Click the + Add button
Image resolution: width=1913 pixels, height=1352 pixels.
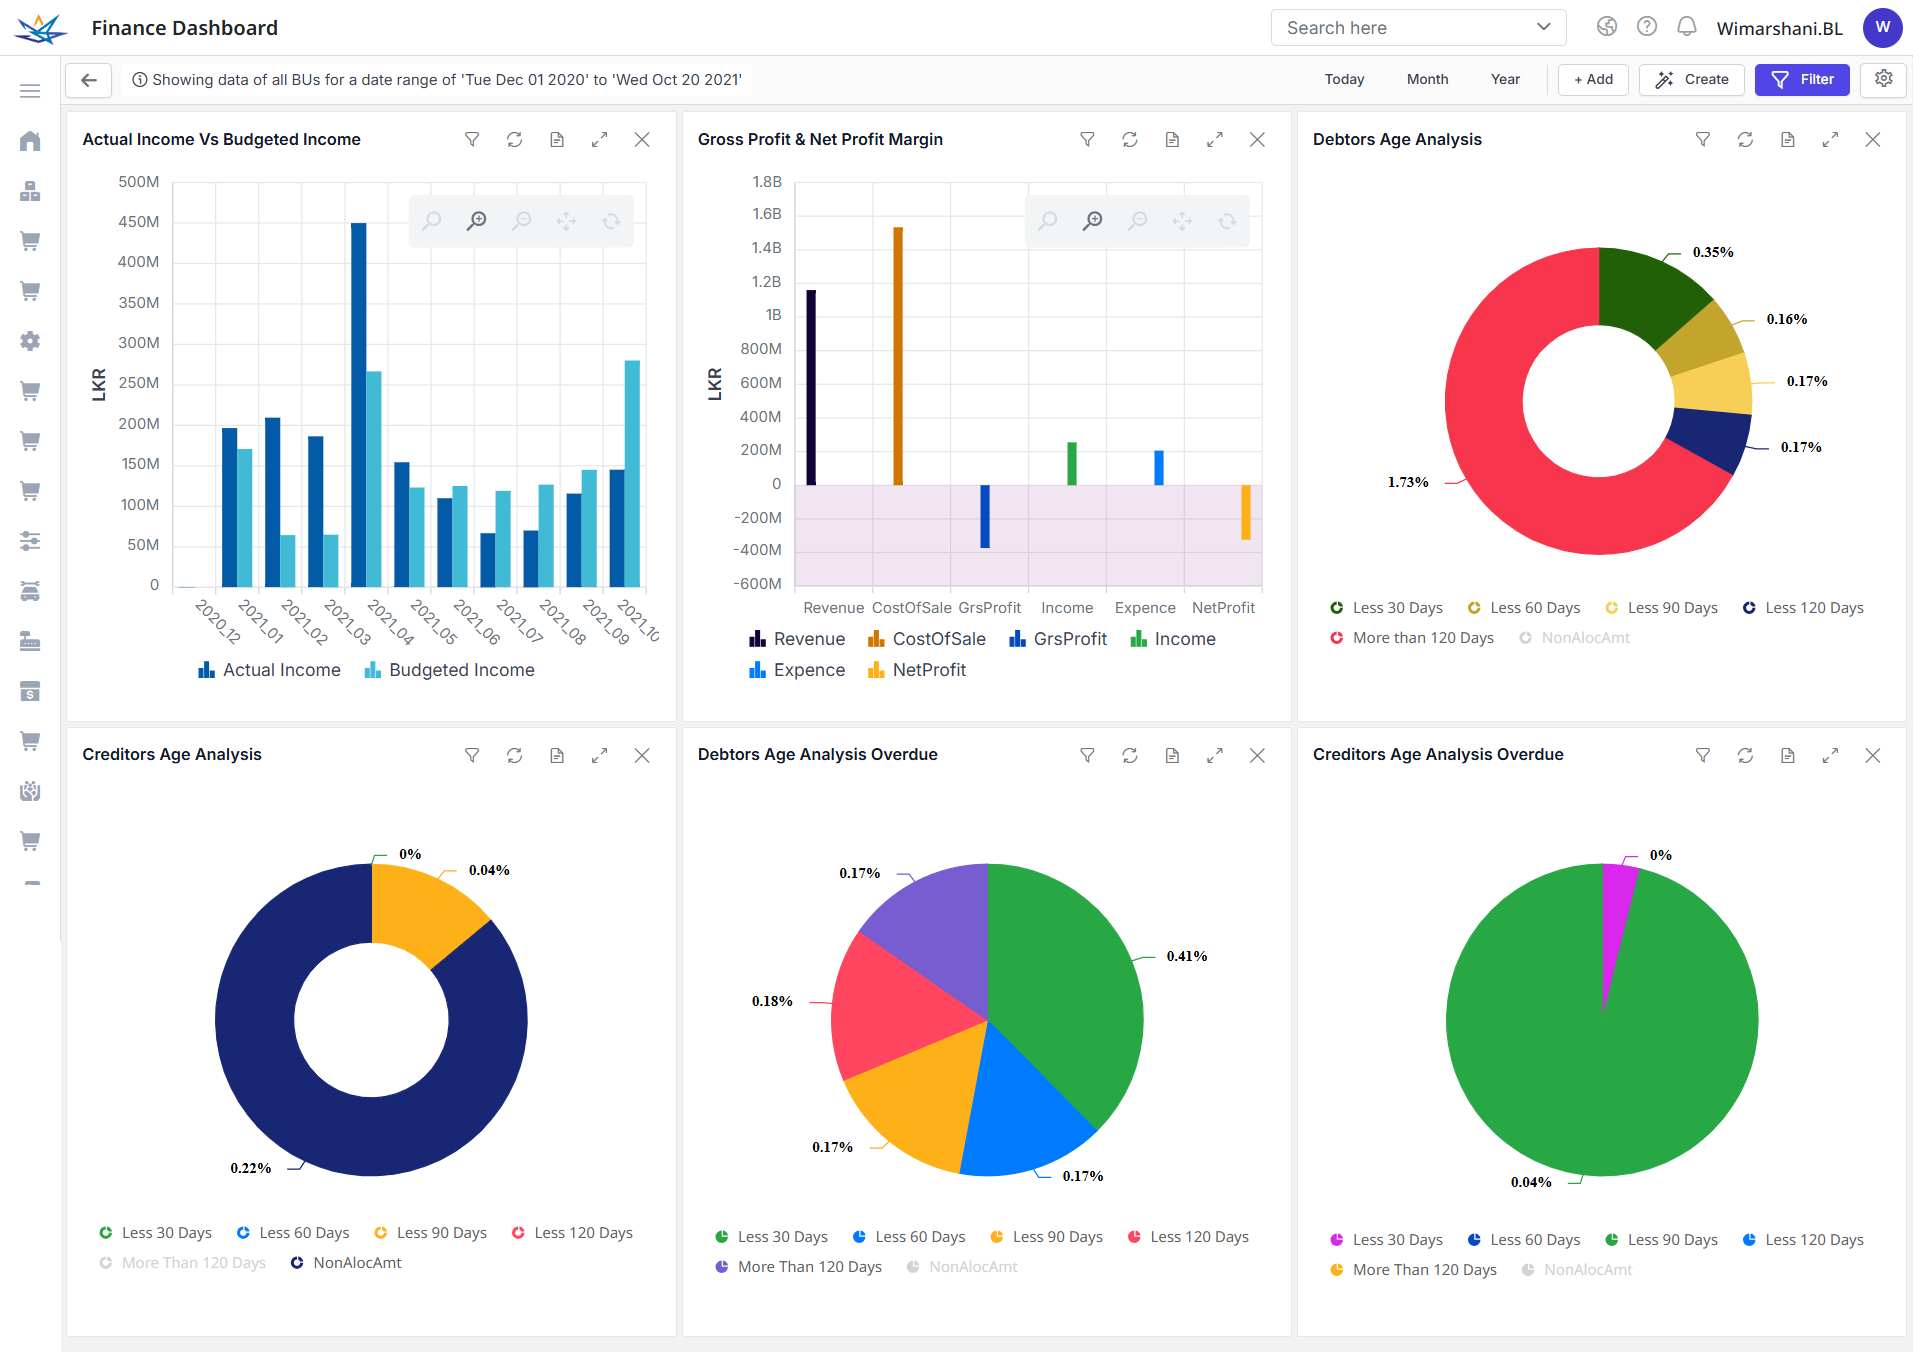pos(1592,79)
